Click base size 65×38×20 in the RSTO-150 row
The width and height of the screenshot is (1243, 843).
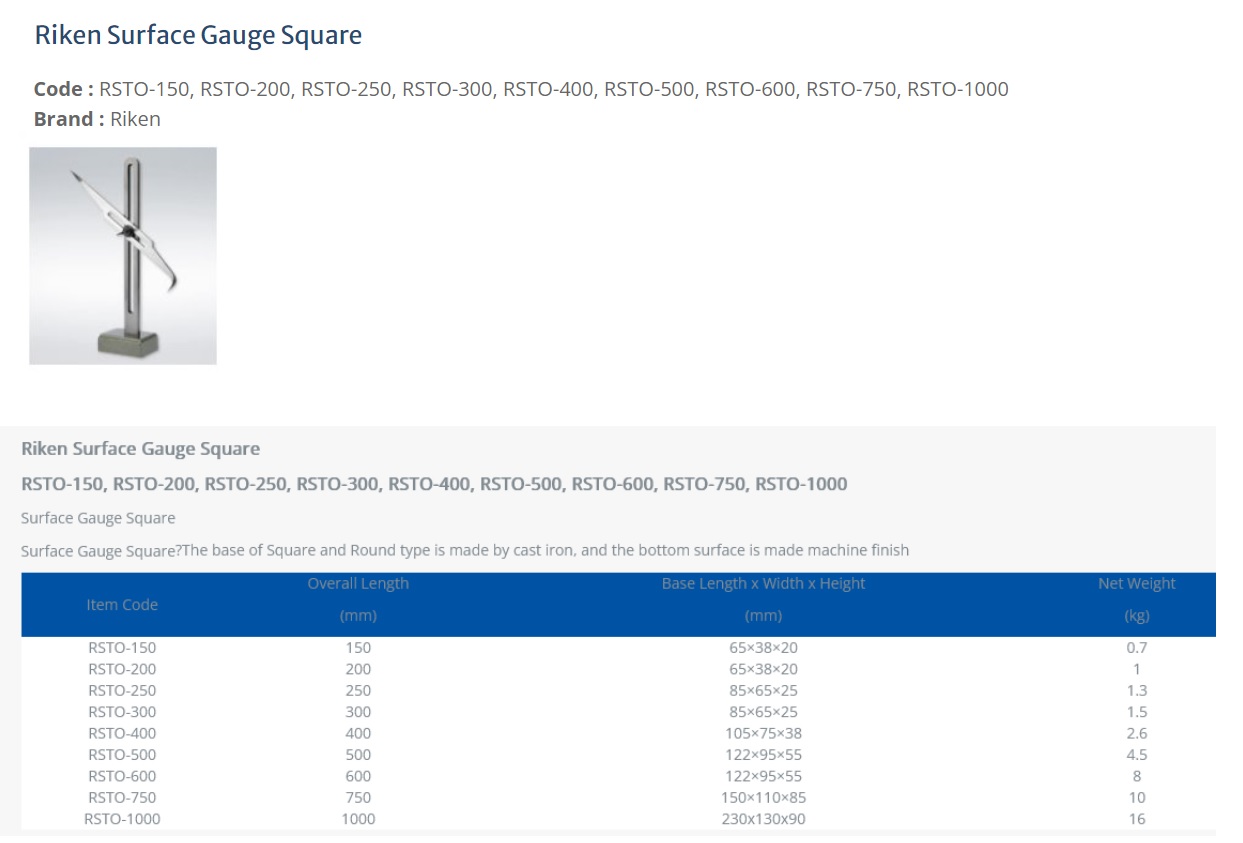click(764, 647)
